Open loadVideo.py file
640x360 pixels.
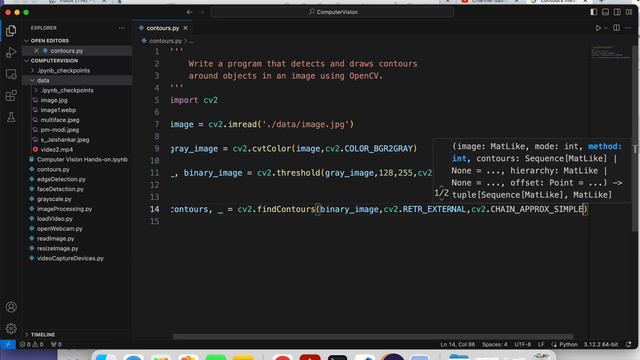coord(55,219)
